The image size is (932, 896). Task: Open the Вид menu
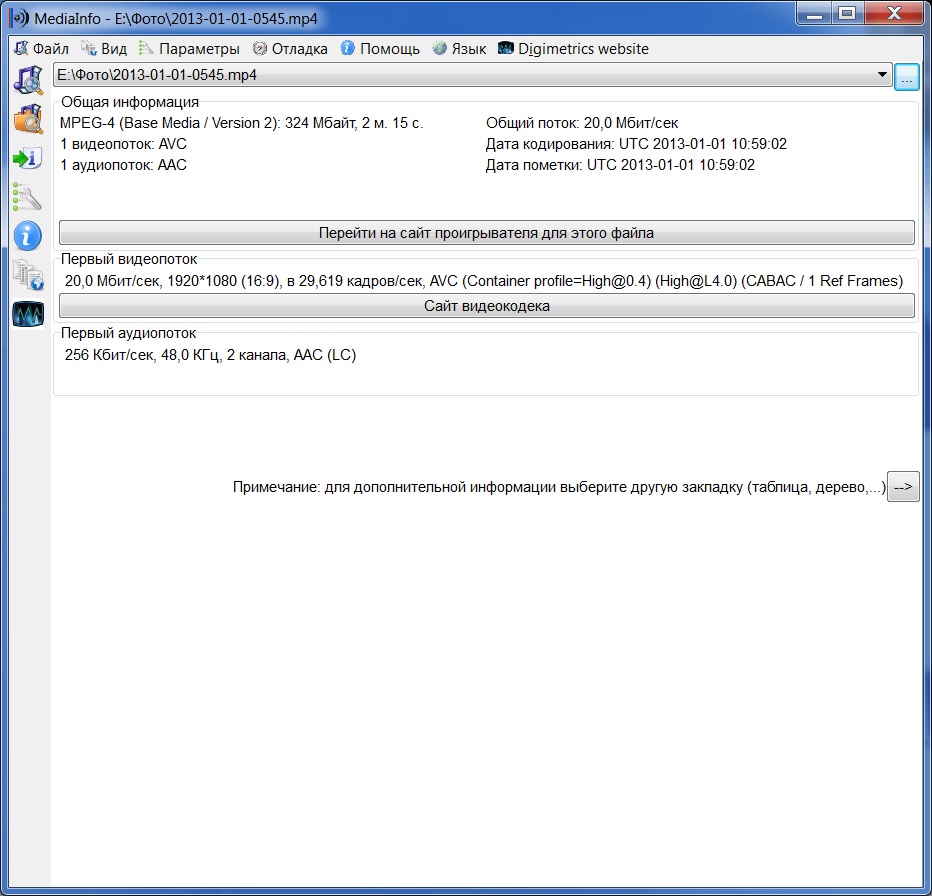(x=104, y=49)
